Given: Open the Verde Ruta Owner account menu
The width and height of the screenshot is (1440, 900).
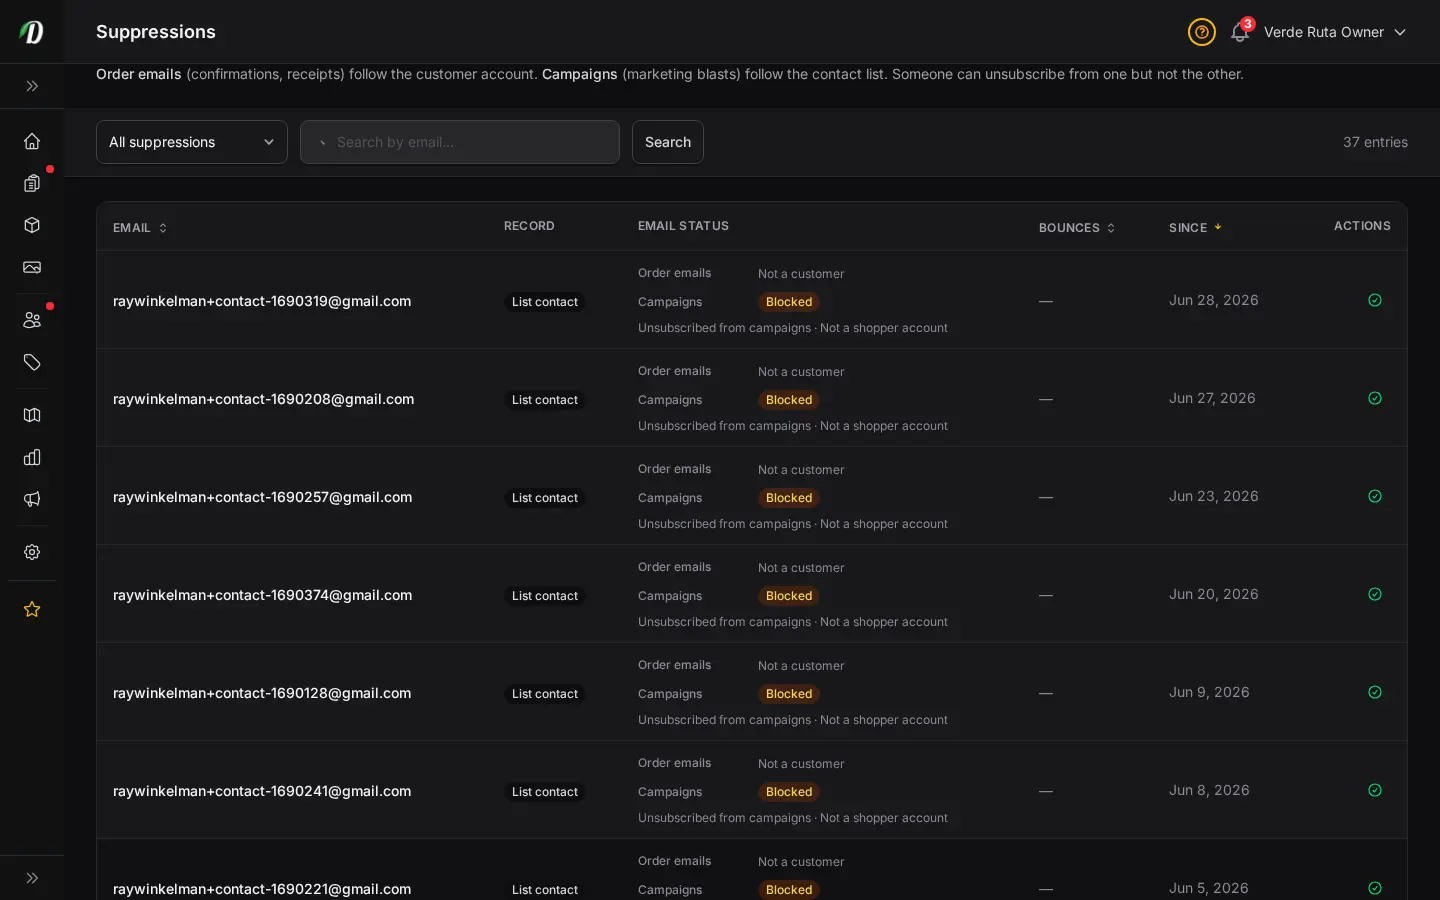Looking at the screenshot, I should pos(1335,32).
